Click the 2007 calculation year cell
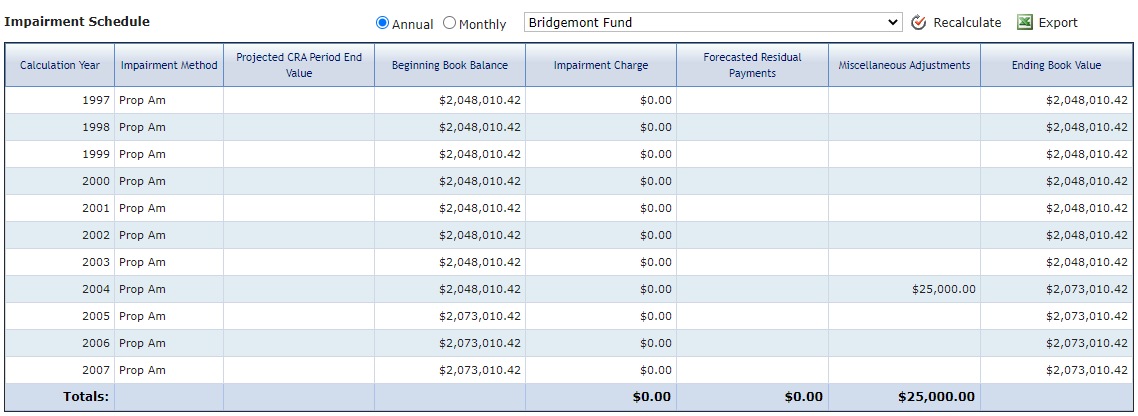This screenshot has height=416, width=1138. tap(60, 370)
